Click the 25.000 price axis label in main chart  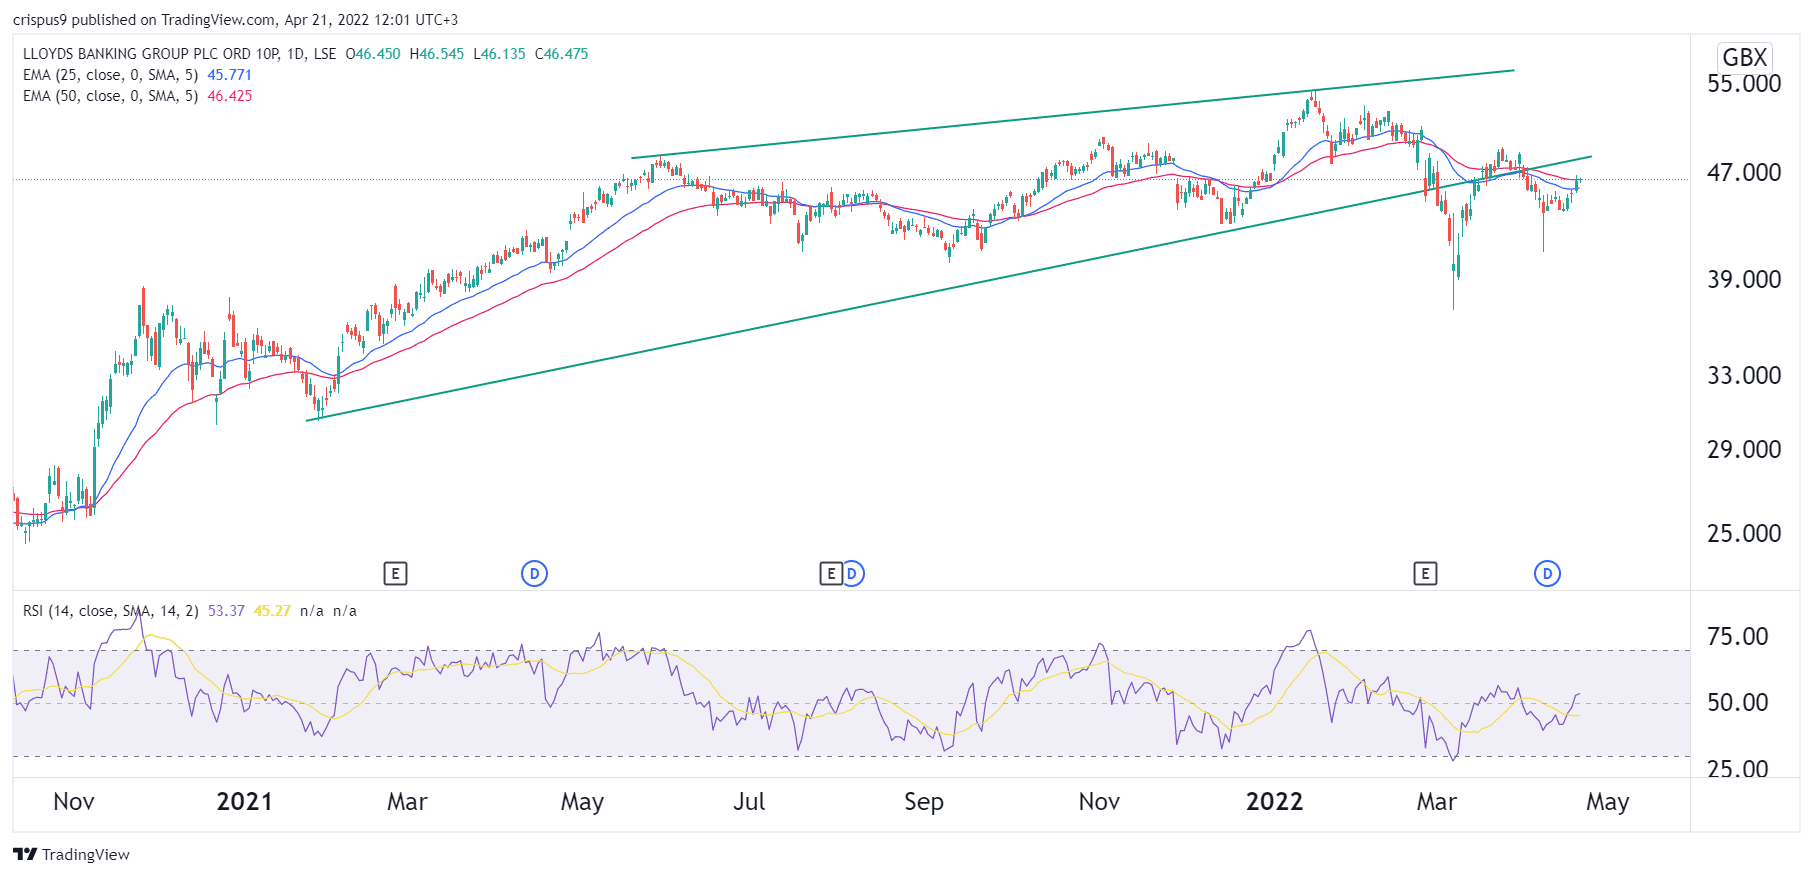click(1744, 534)
